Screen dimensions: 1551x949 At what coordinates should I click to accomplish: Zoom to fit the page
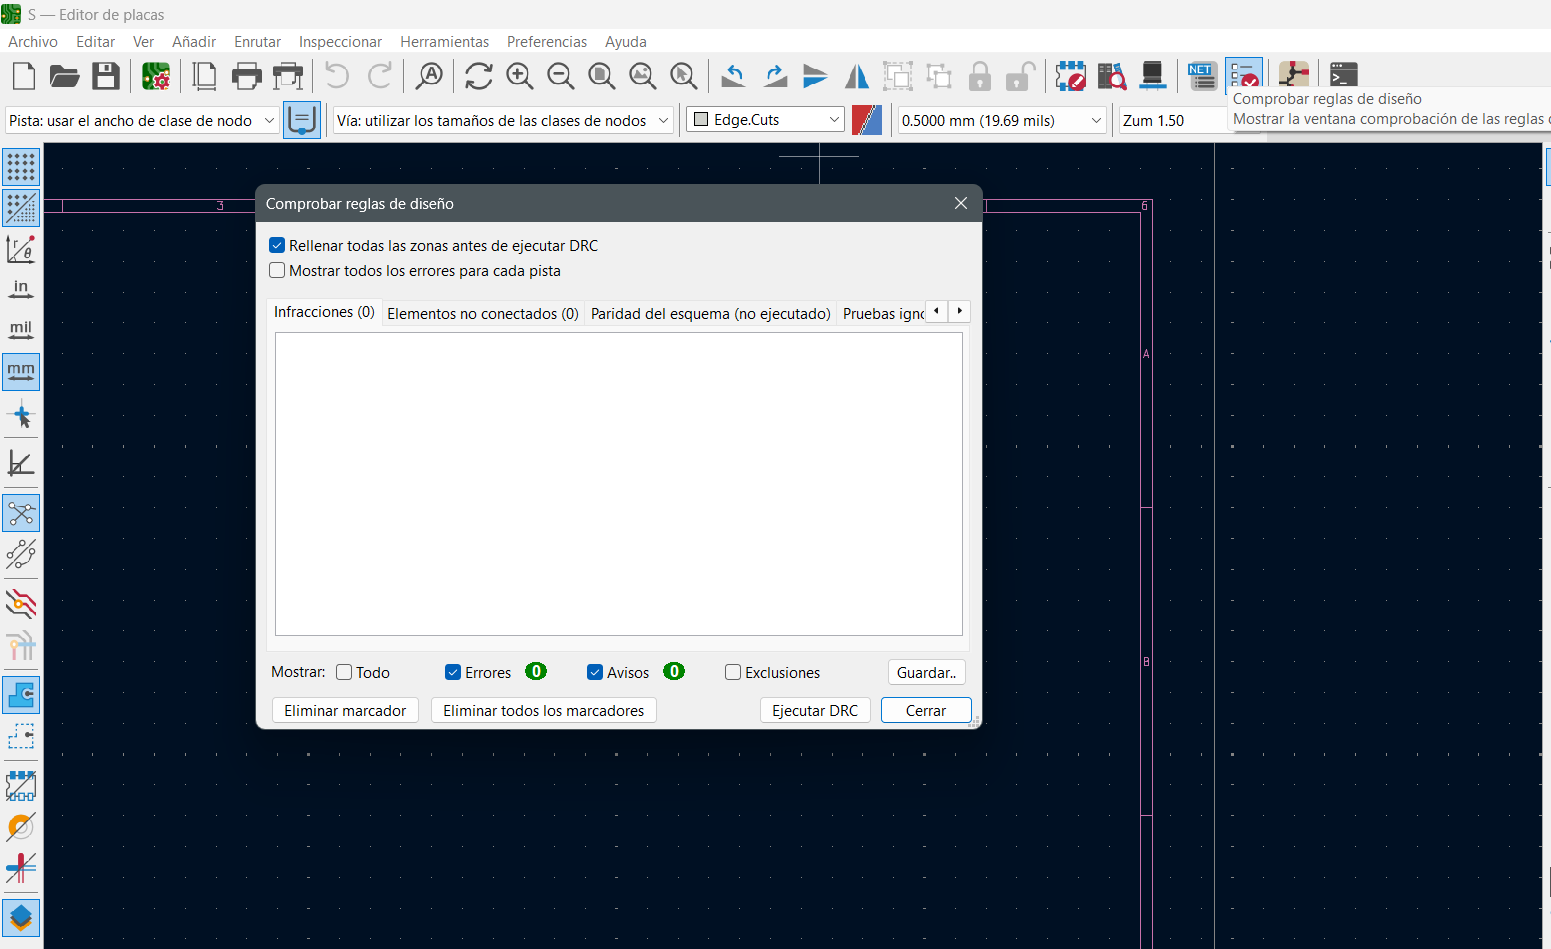point(602,76)
